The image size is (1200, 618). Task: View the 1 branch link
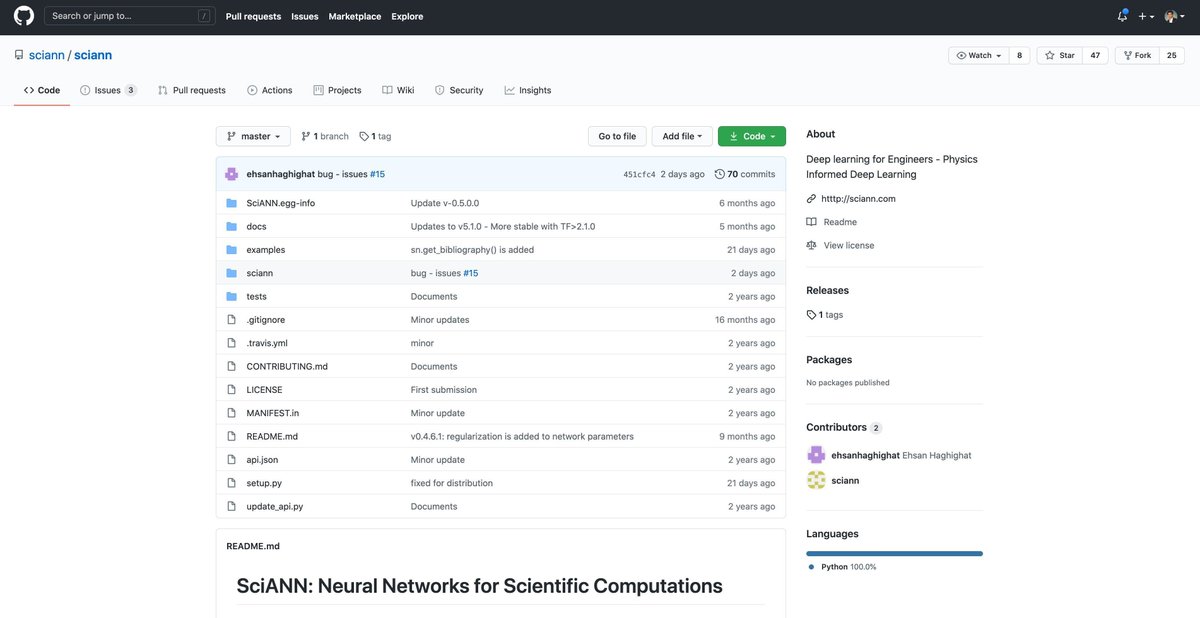pos(325,136)
